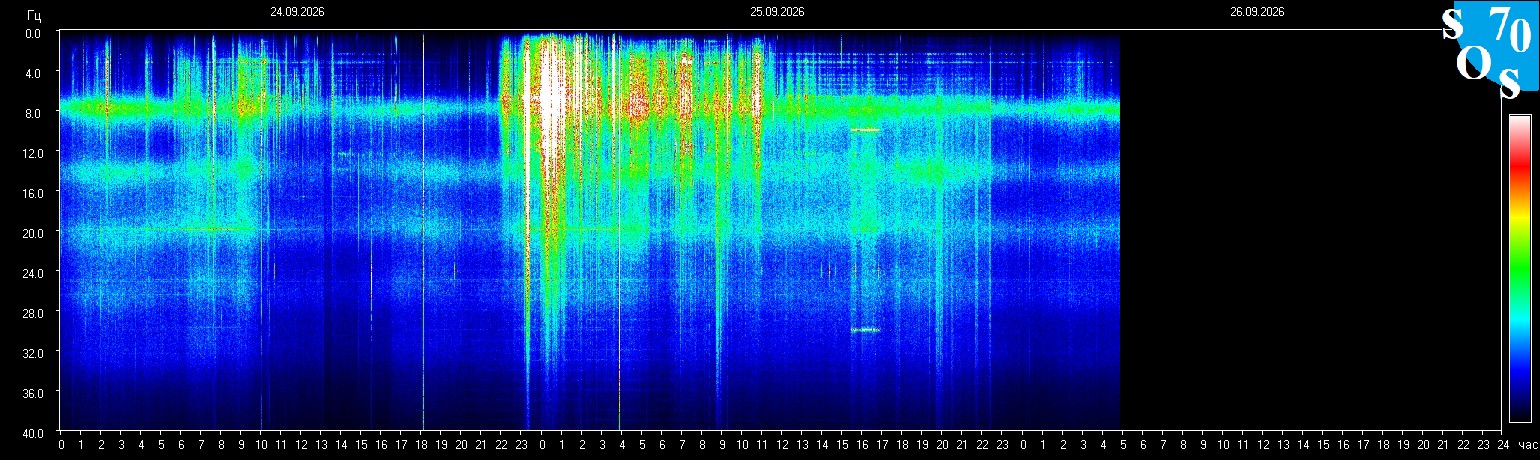Click the 20.0 frequency axis label
Screen dimensions: 1540x460
32,233
